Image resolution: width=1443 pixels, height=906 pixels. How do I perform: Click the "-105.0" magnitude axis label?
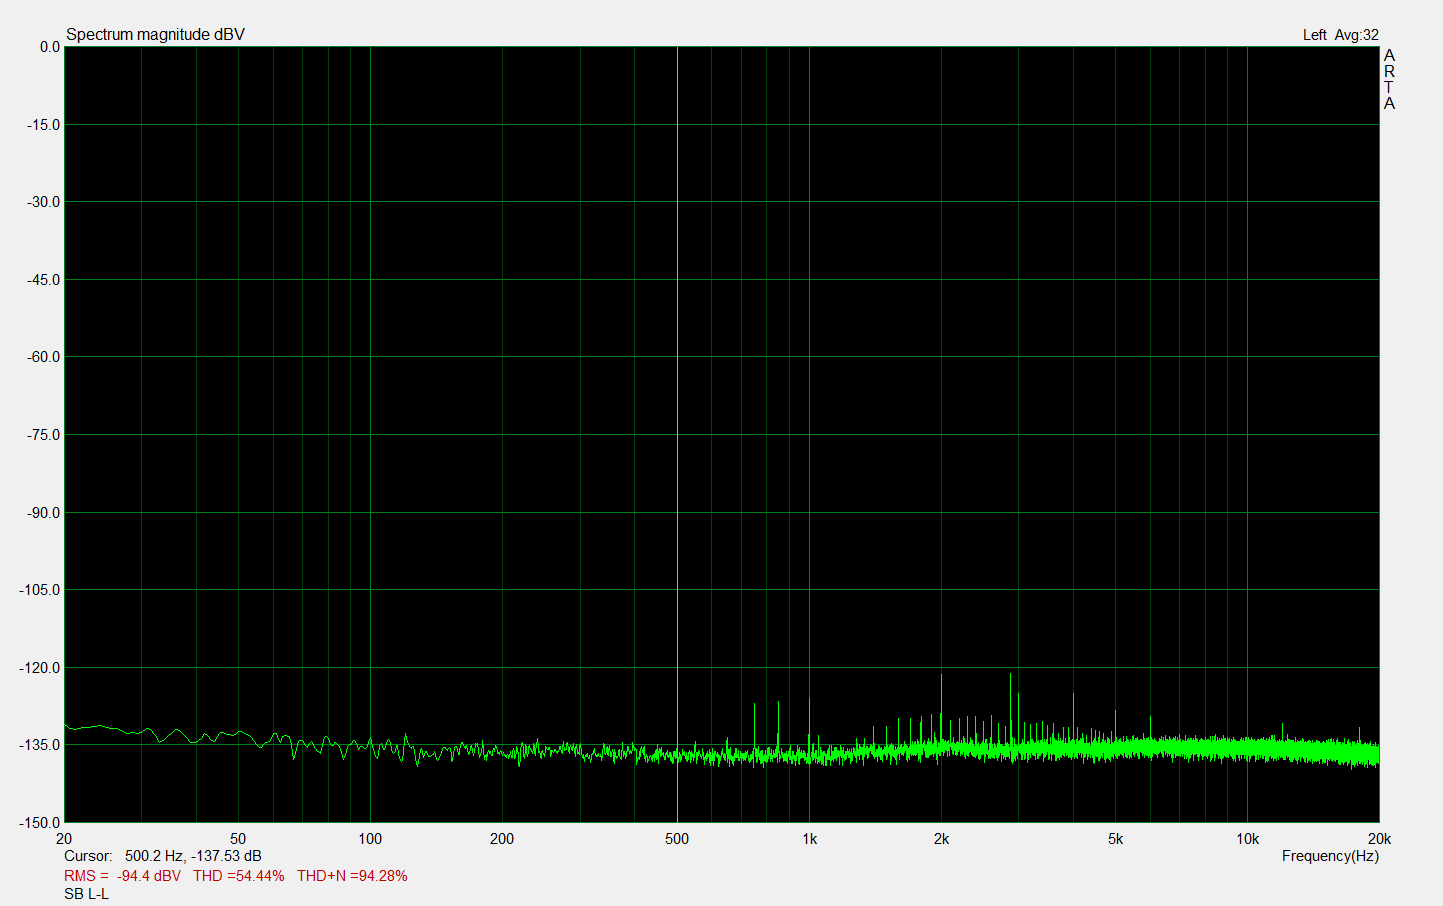tap(40, 590)
